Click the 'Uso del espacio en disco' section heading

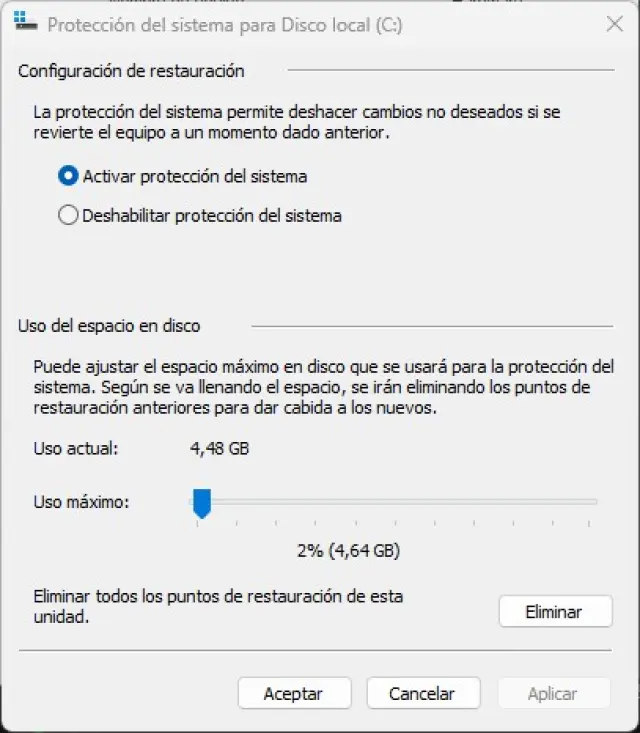point(109,325)
